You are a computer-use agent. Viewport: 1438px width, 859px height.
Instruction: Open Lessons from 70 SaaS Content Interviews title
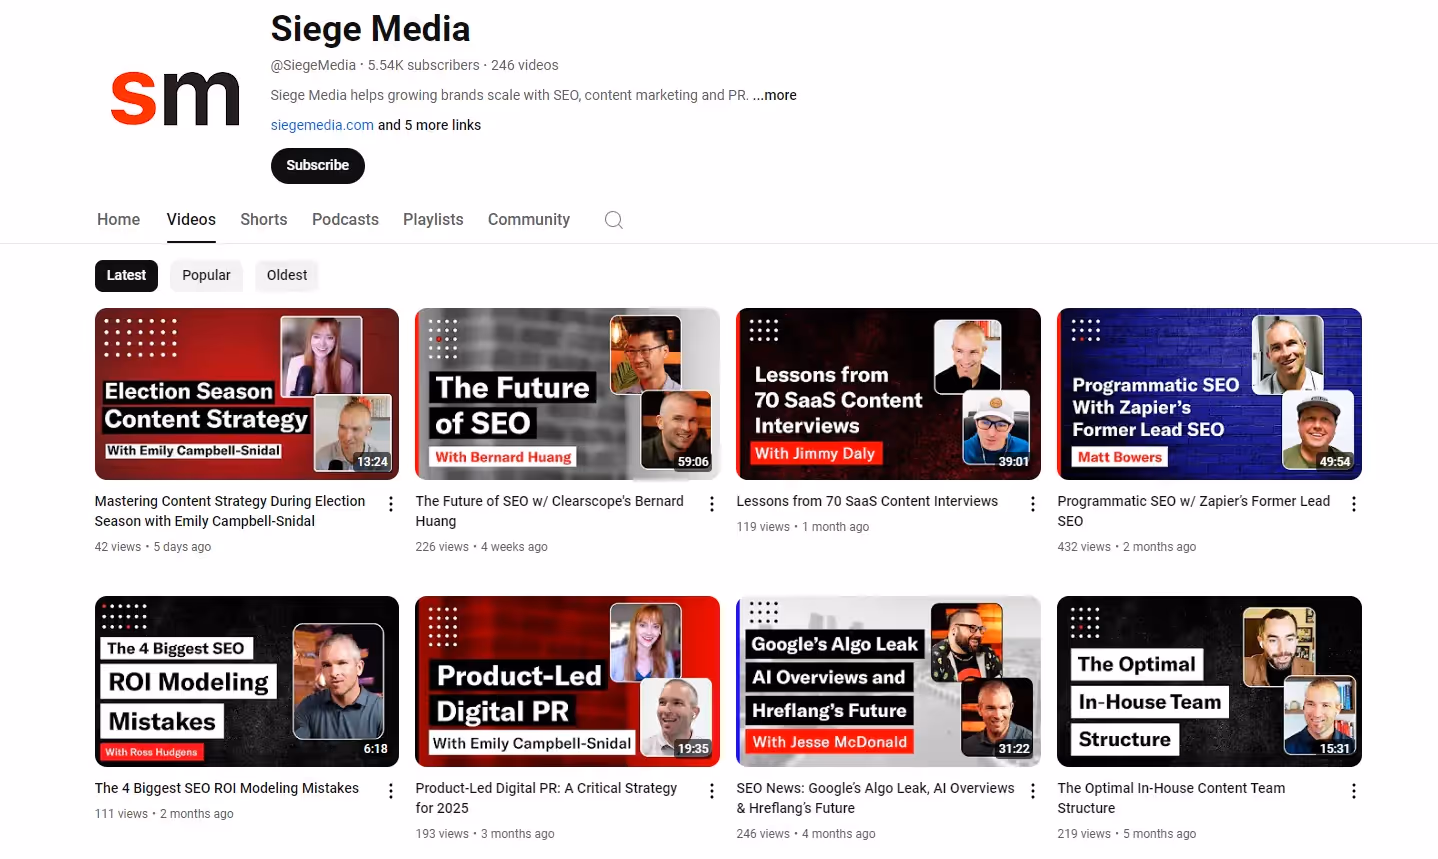tap(867, 501)
